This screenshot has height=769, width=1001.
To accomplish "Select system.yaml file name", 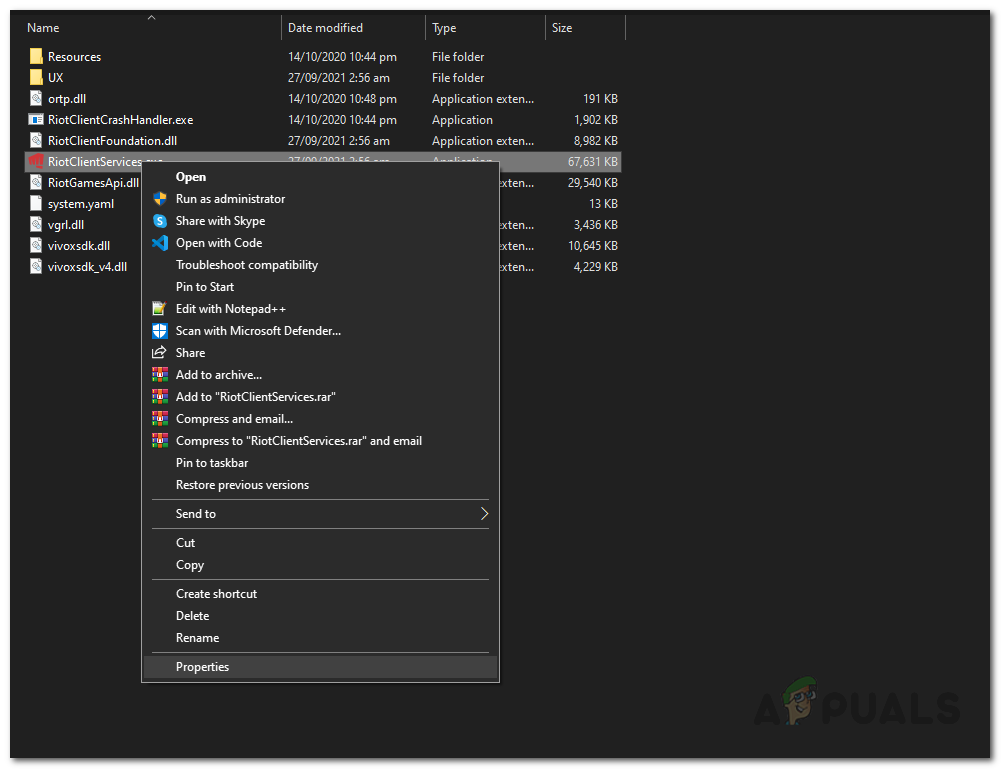I will click(81, 204).
